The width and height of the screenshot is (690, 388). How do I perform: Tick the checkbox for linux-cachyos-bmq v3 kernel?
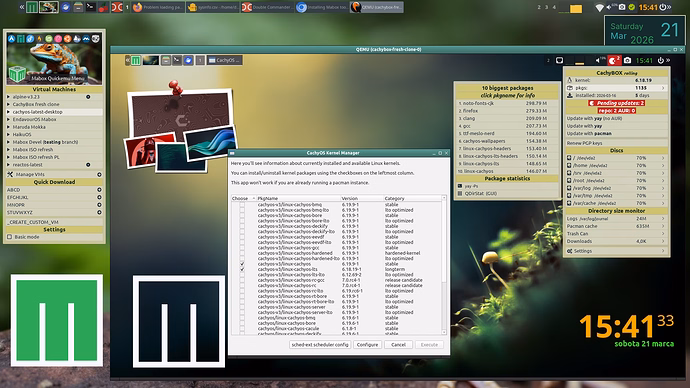click(242, 205)
